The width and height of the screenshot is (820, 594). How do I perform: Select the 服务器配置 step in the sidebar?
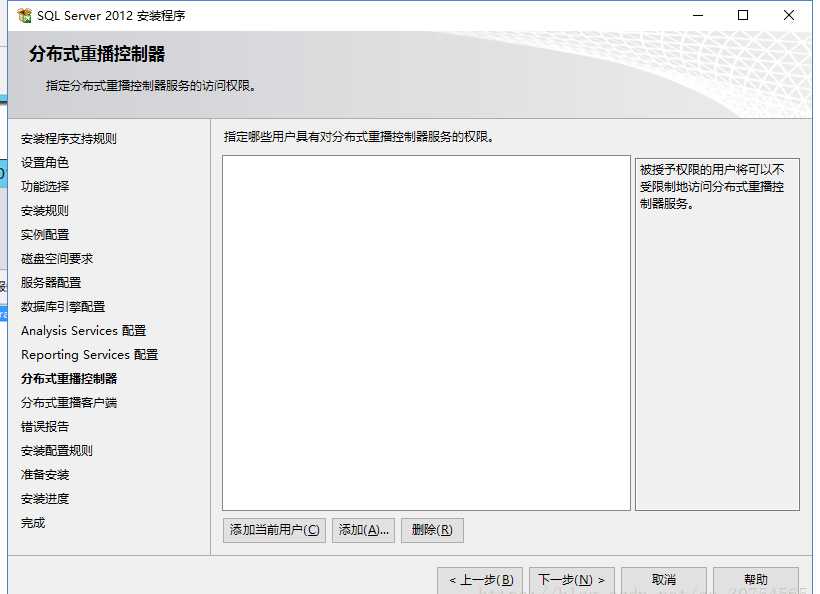tap(51, 283)
